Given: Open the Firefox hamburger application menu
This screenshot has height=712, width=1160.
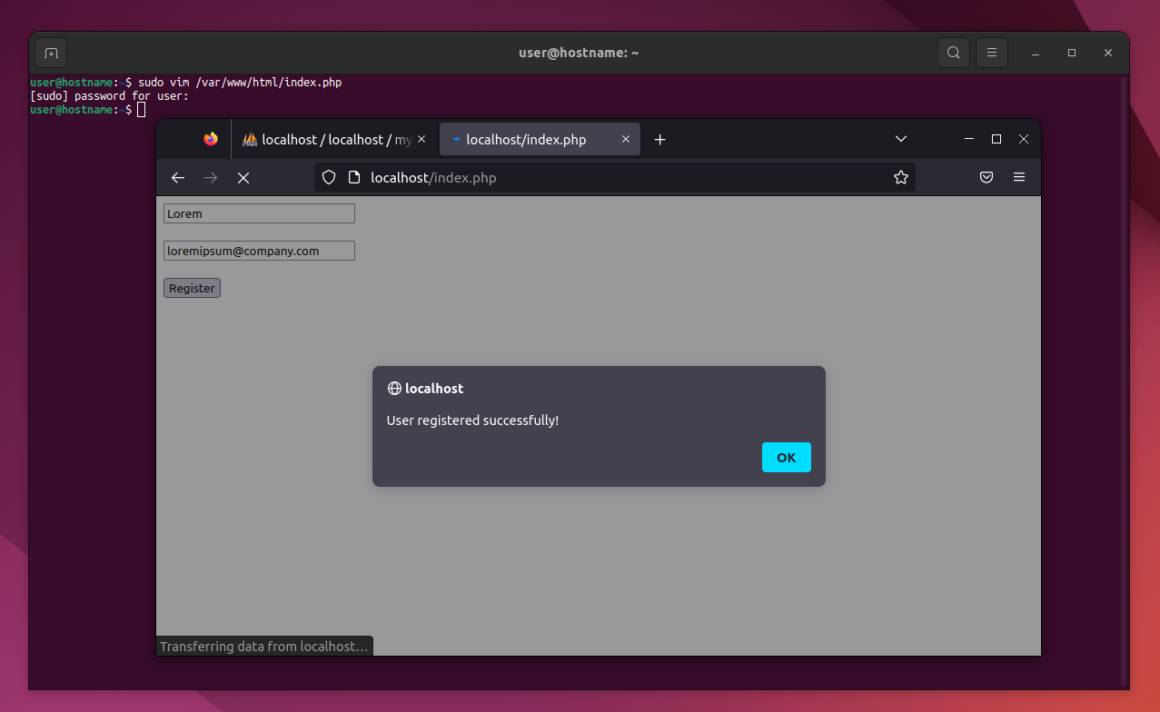Looking at the screenshot, I should click(1019, 178).
